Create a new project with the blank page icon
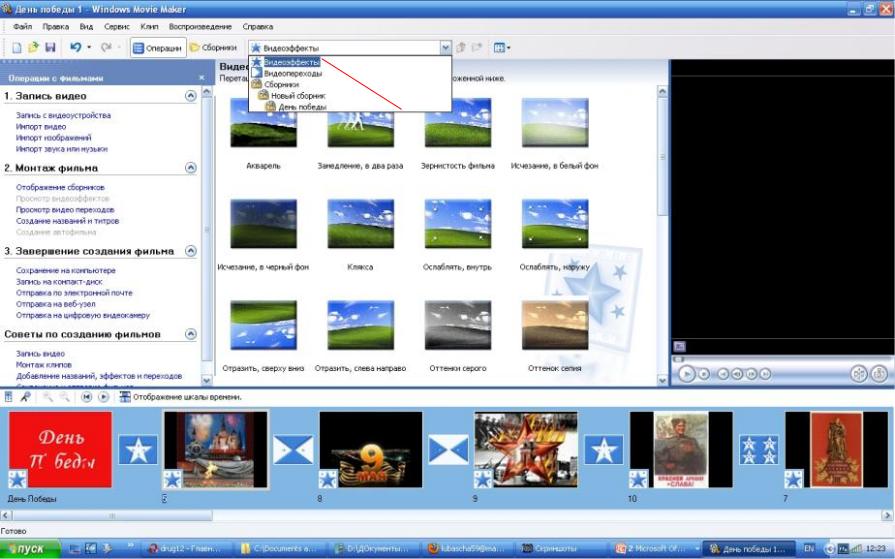This screenshot has width=895, height=559. pyautogui.click(x=17, y=48)
